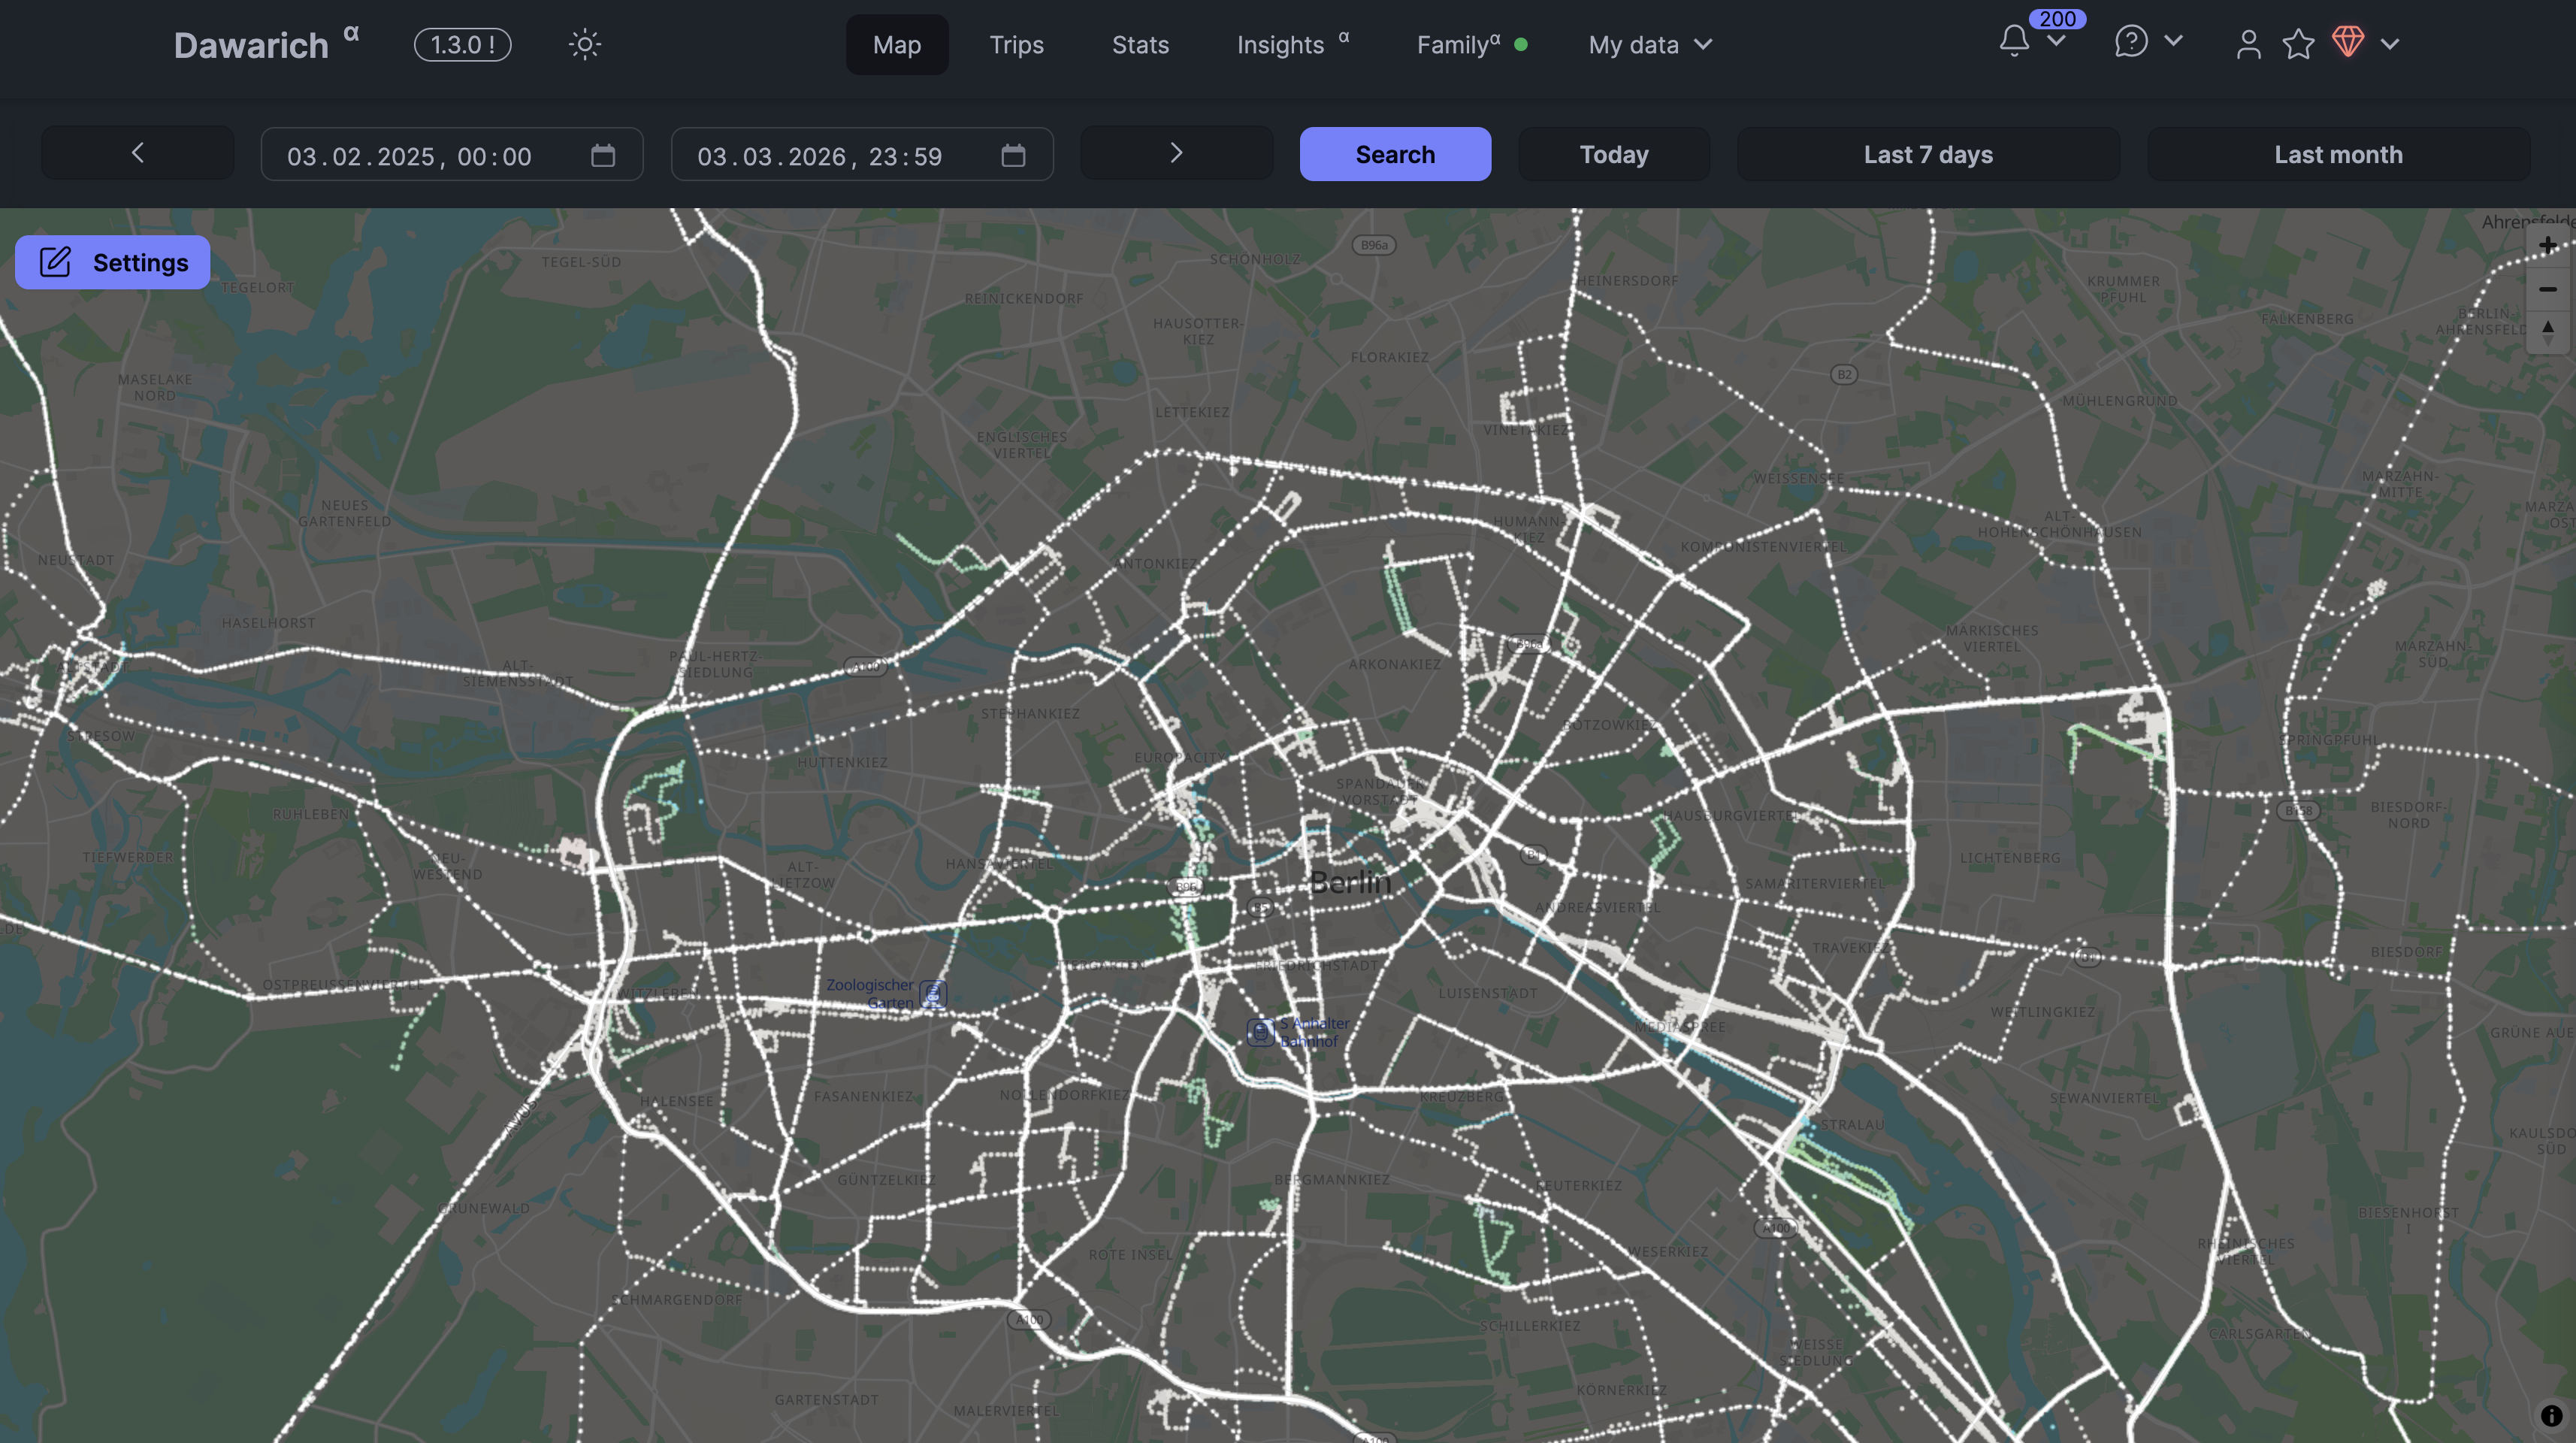Go to previous date range arrow
2576x1443 pixels.
tap(138, 153)
